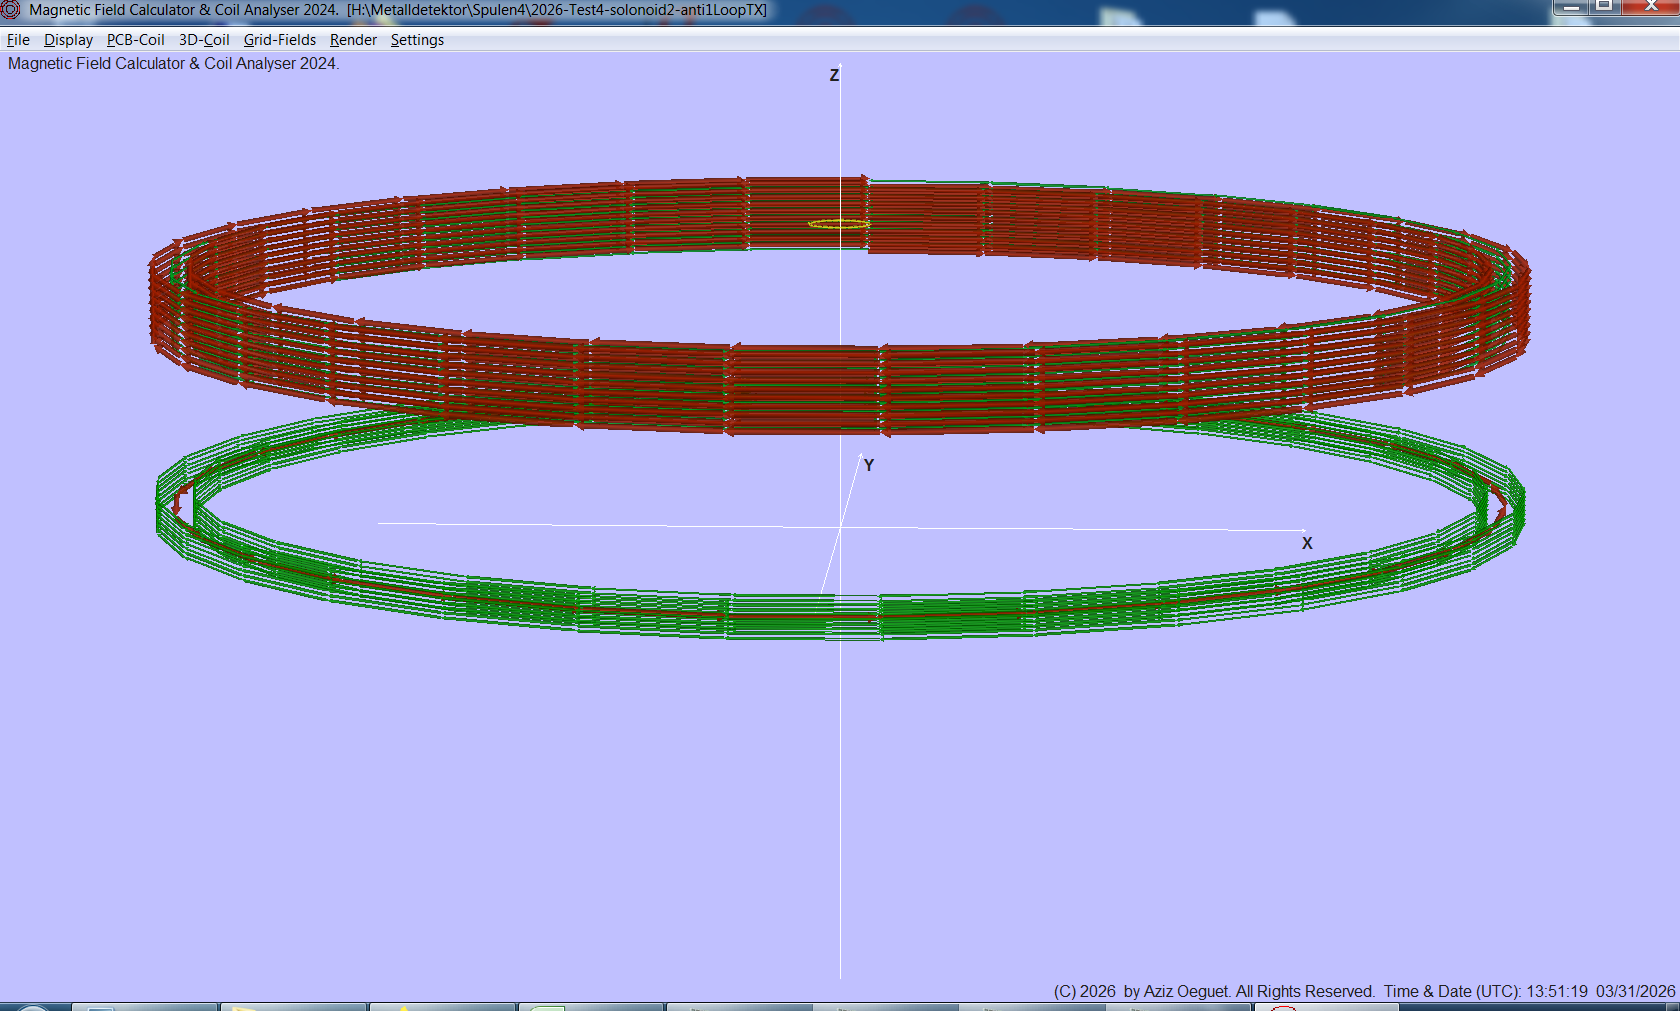Open the Settings menu
The width and height of the screenshot is (1680, 1011).
(417, 40)
